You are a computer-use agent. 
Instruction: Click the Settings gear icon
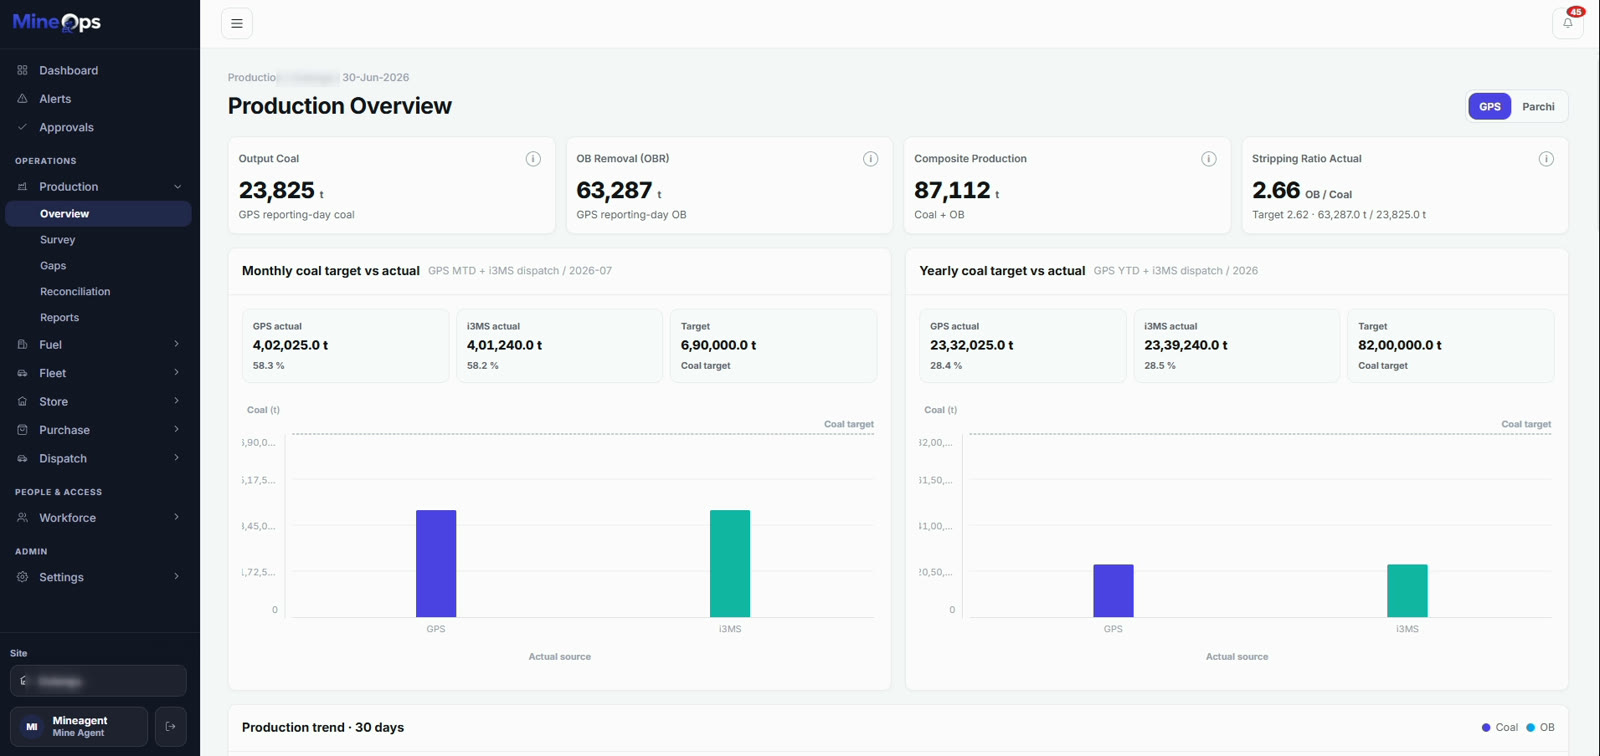(22, 577)
